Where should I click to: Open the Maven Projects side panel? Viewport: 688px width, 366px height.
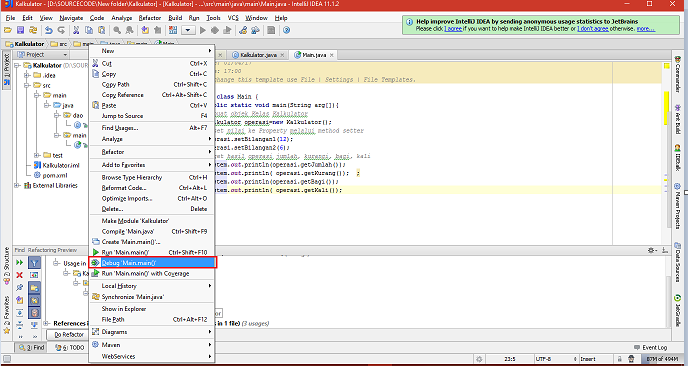(677, 206)
